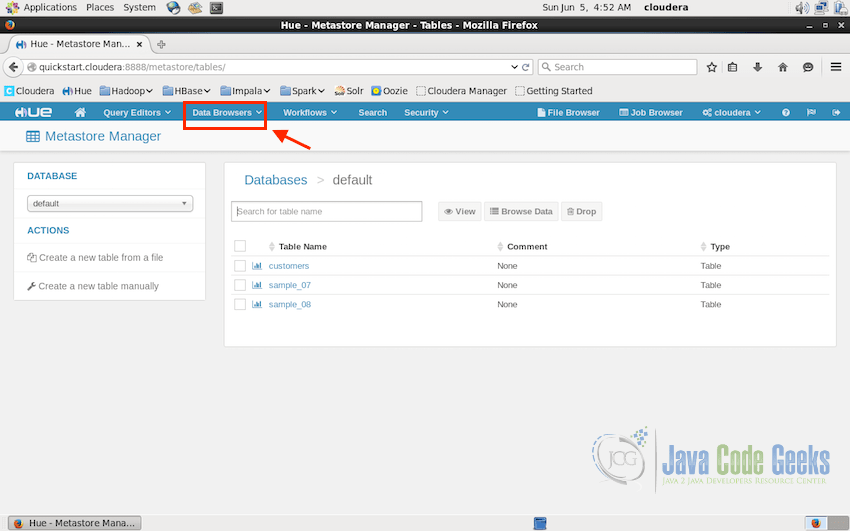Click the sign out icon in navbar

(836, 112)
